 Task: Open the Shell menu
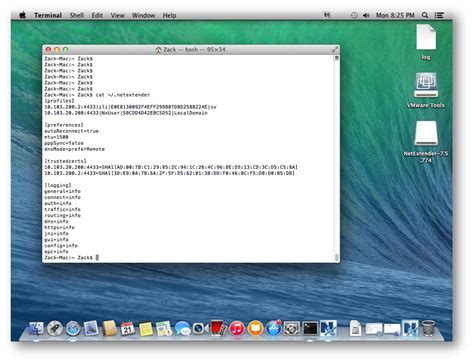[77, 15]
